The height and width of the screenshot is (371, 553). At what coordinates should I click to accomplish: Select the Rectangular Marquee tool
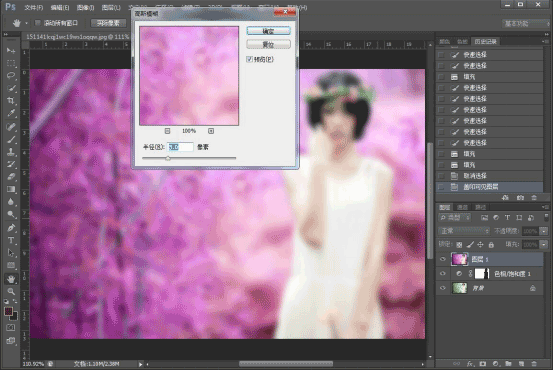pyautogui.click(x=11, y=63)
